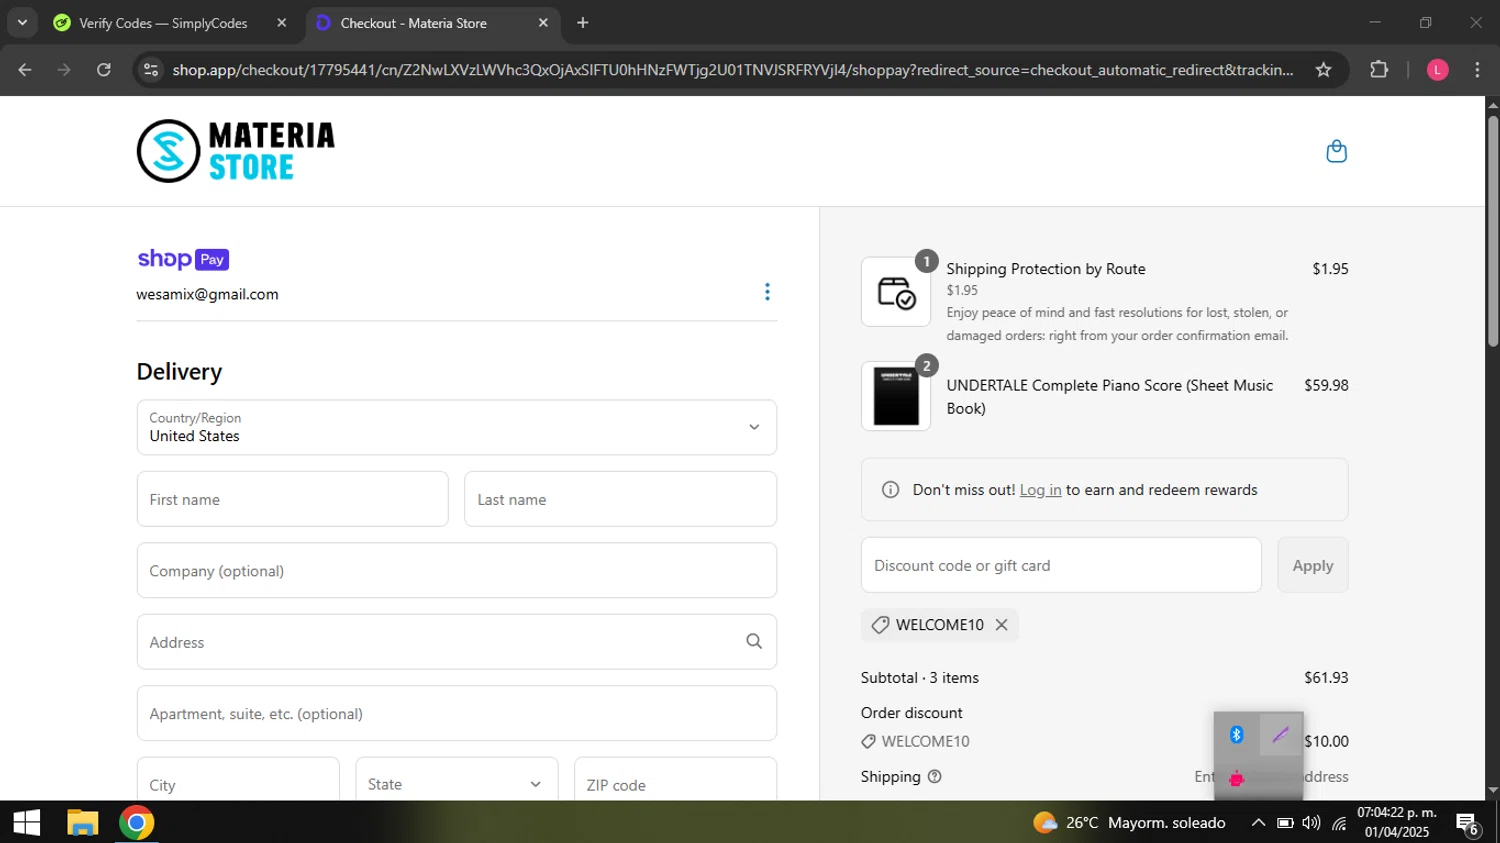1500x843 pixels.
Task: Open Chrome's three-dot menu
Action: point(1477,70)
